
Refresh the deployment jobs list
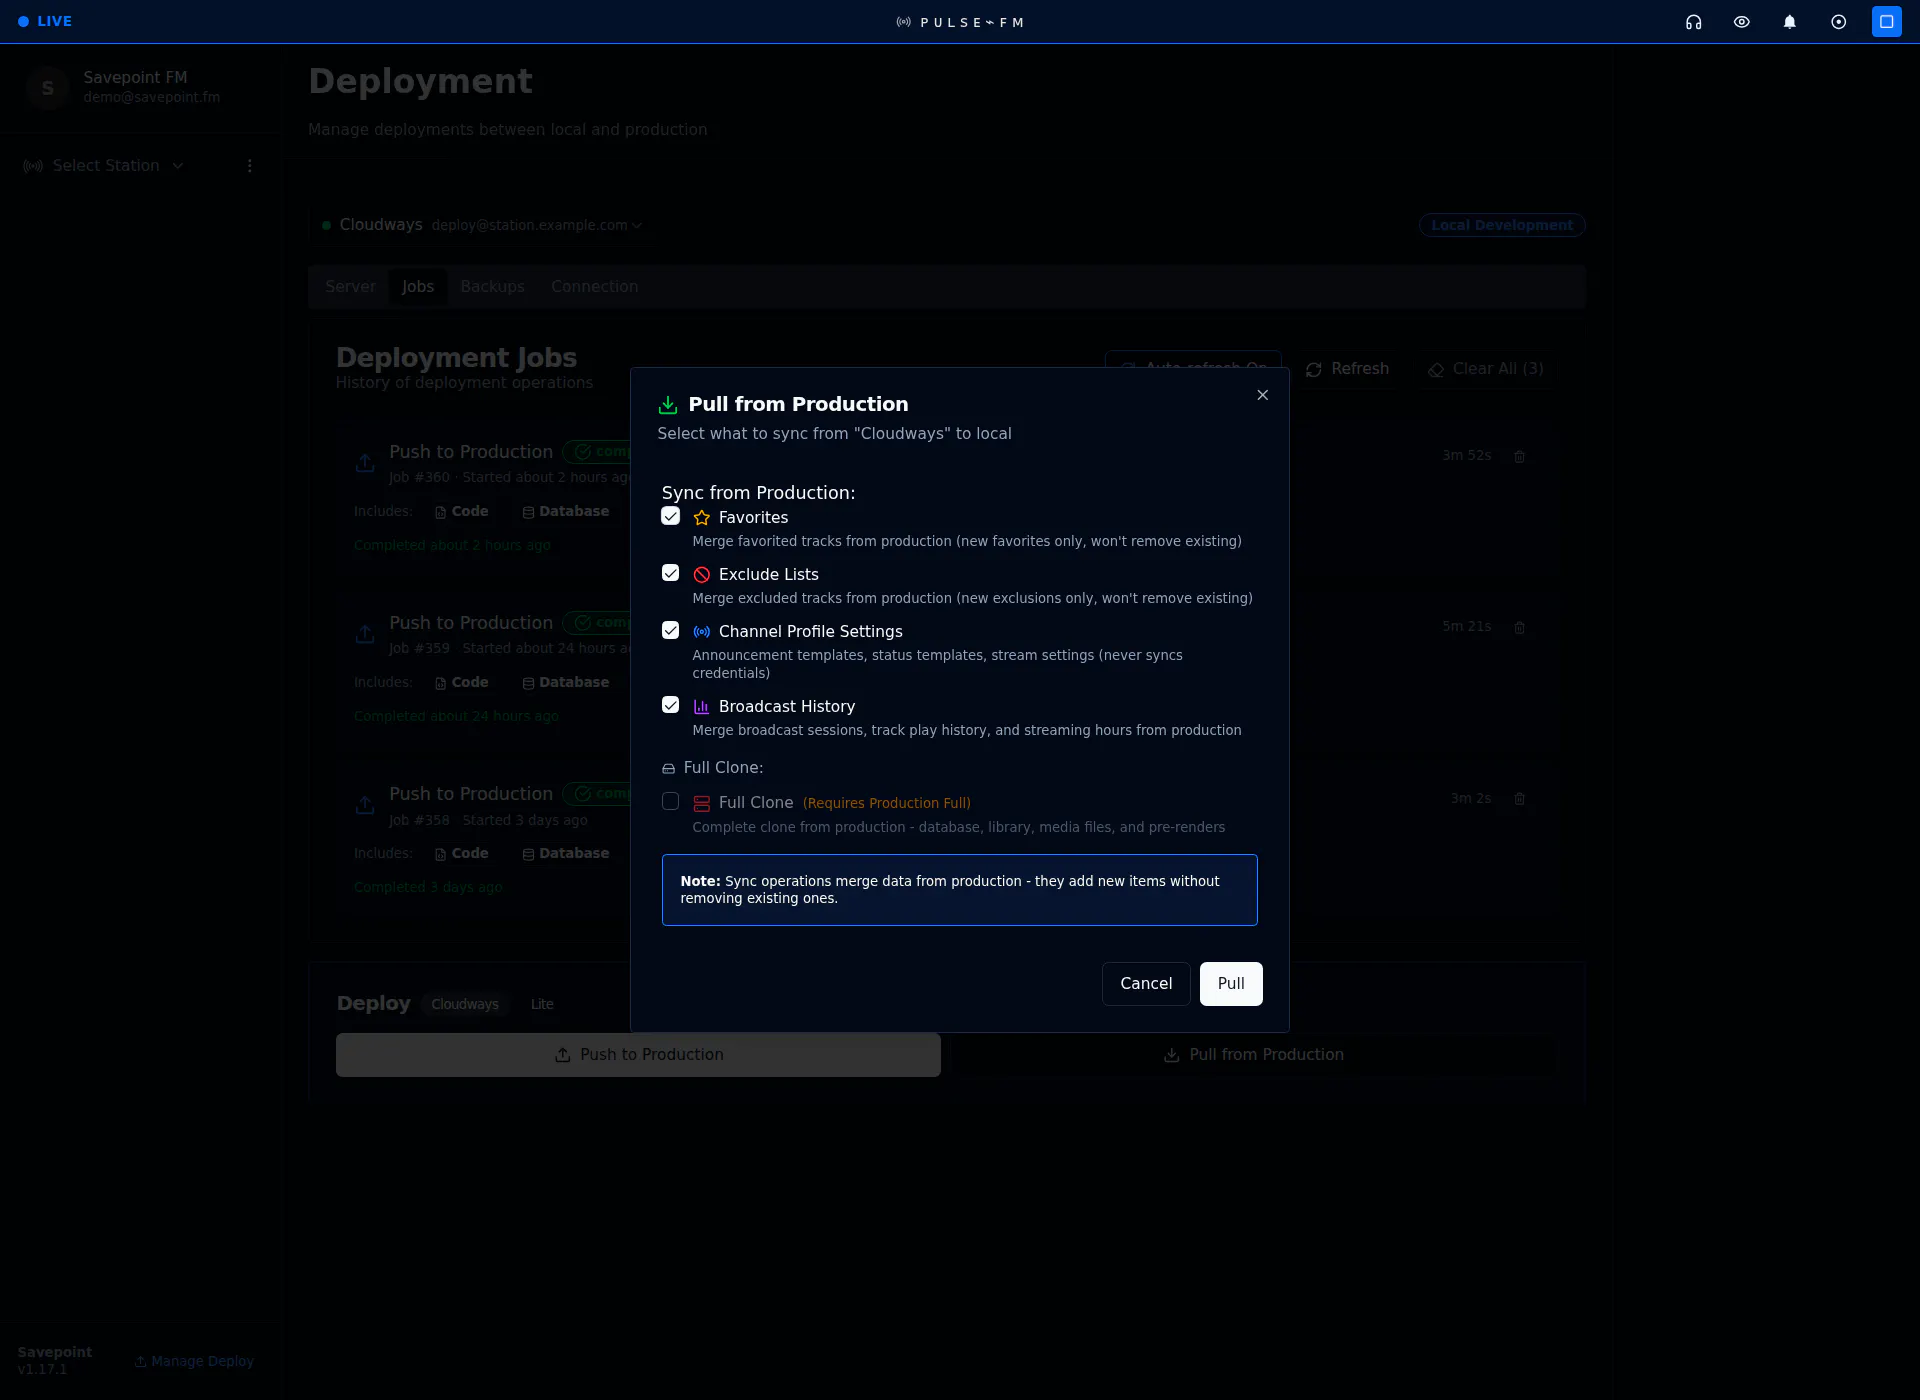point(1347,369)
